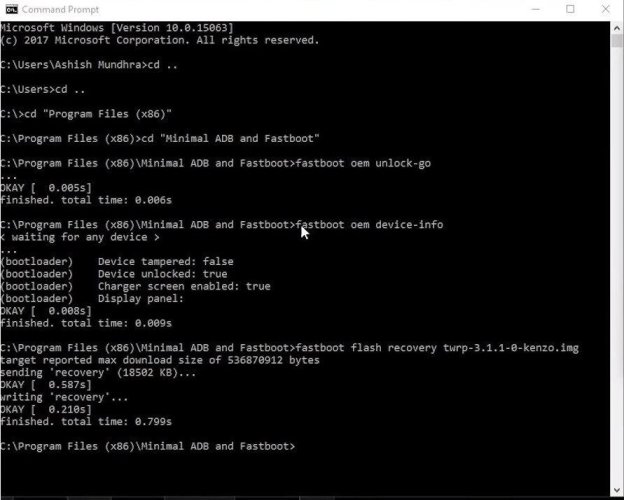
Task: Click the "Microsoft Windows [Version 10.0.15063]" line
Action: (x=117, y=28)
